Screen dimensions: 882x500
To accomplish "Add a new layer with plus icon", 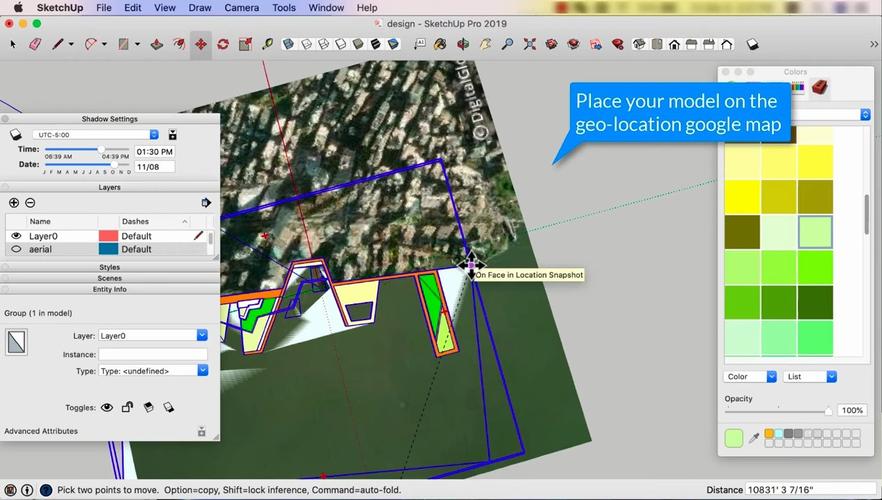I will click(x=14, y=202).
